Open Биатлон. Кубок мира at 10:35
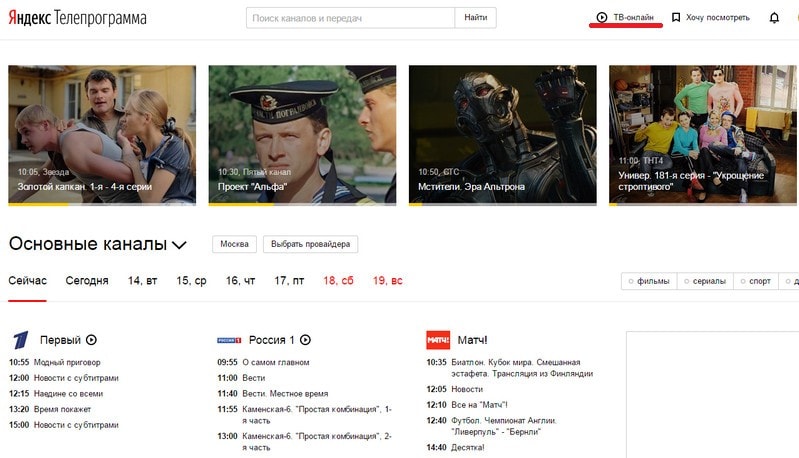 click(522, 368)
